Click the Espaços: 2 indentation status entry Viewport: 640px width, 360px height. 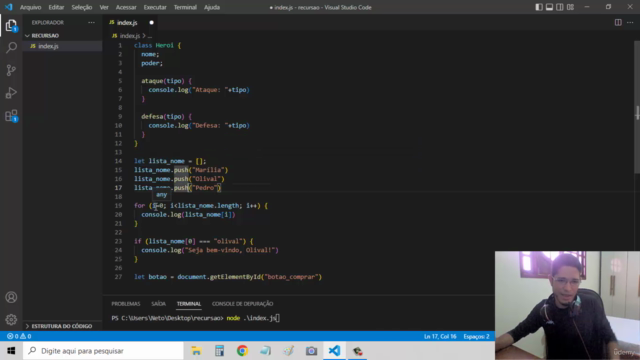[x=476, y=336]
